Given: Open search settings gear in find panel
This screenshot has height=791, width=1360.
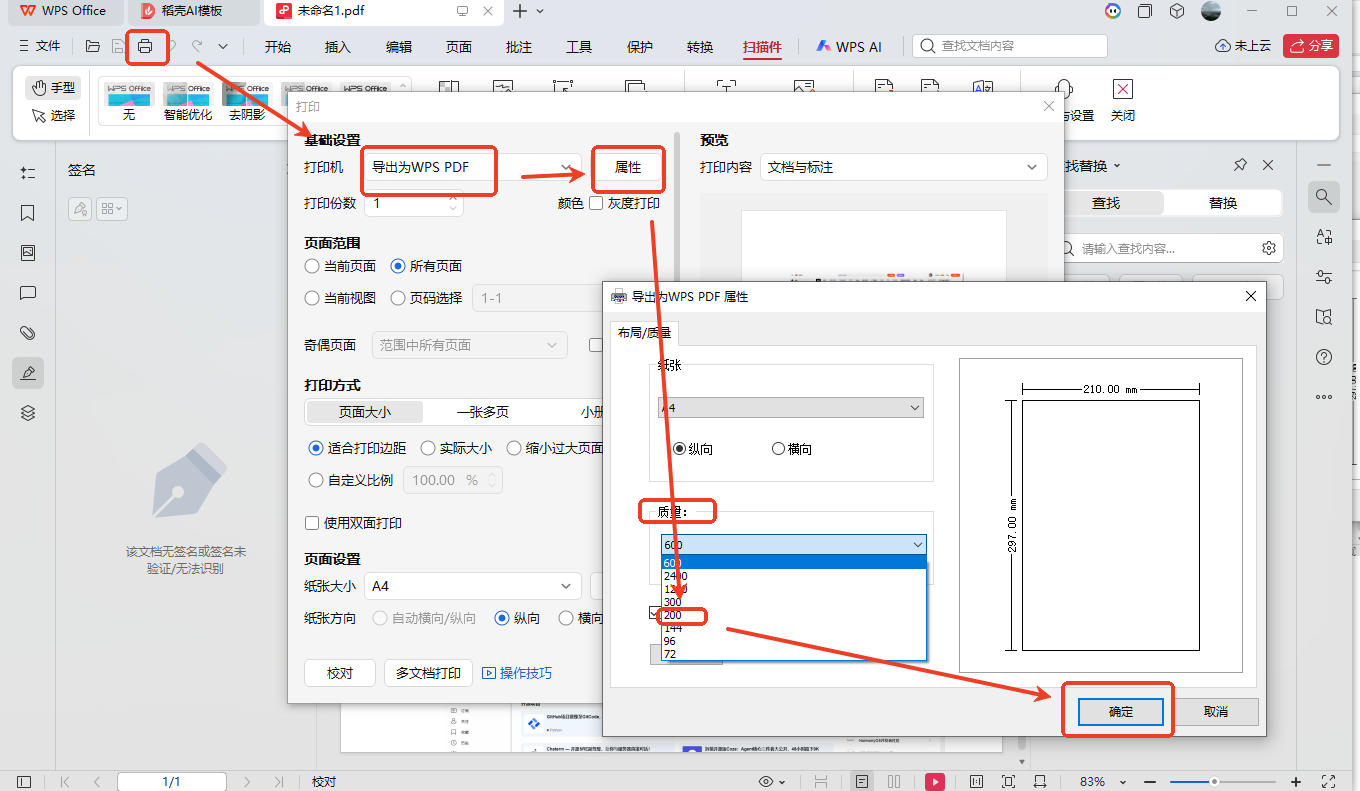Looking at the screenshot, I should 1269,248.
